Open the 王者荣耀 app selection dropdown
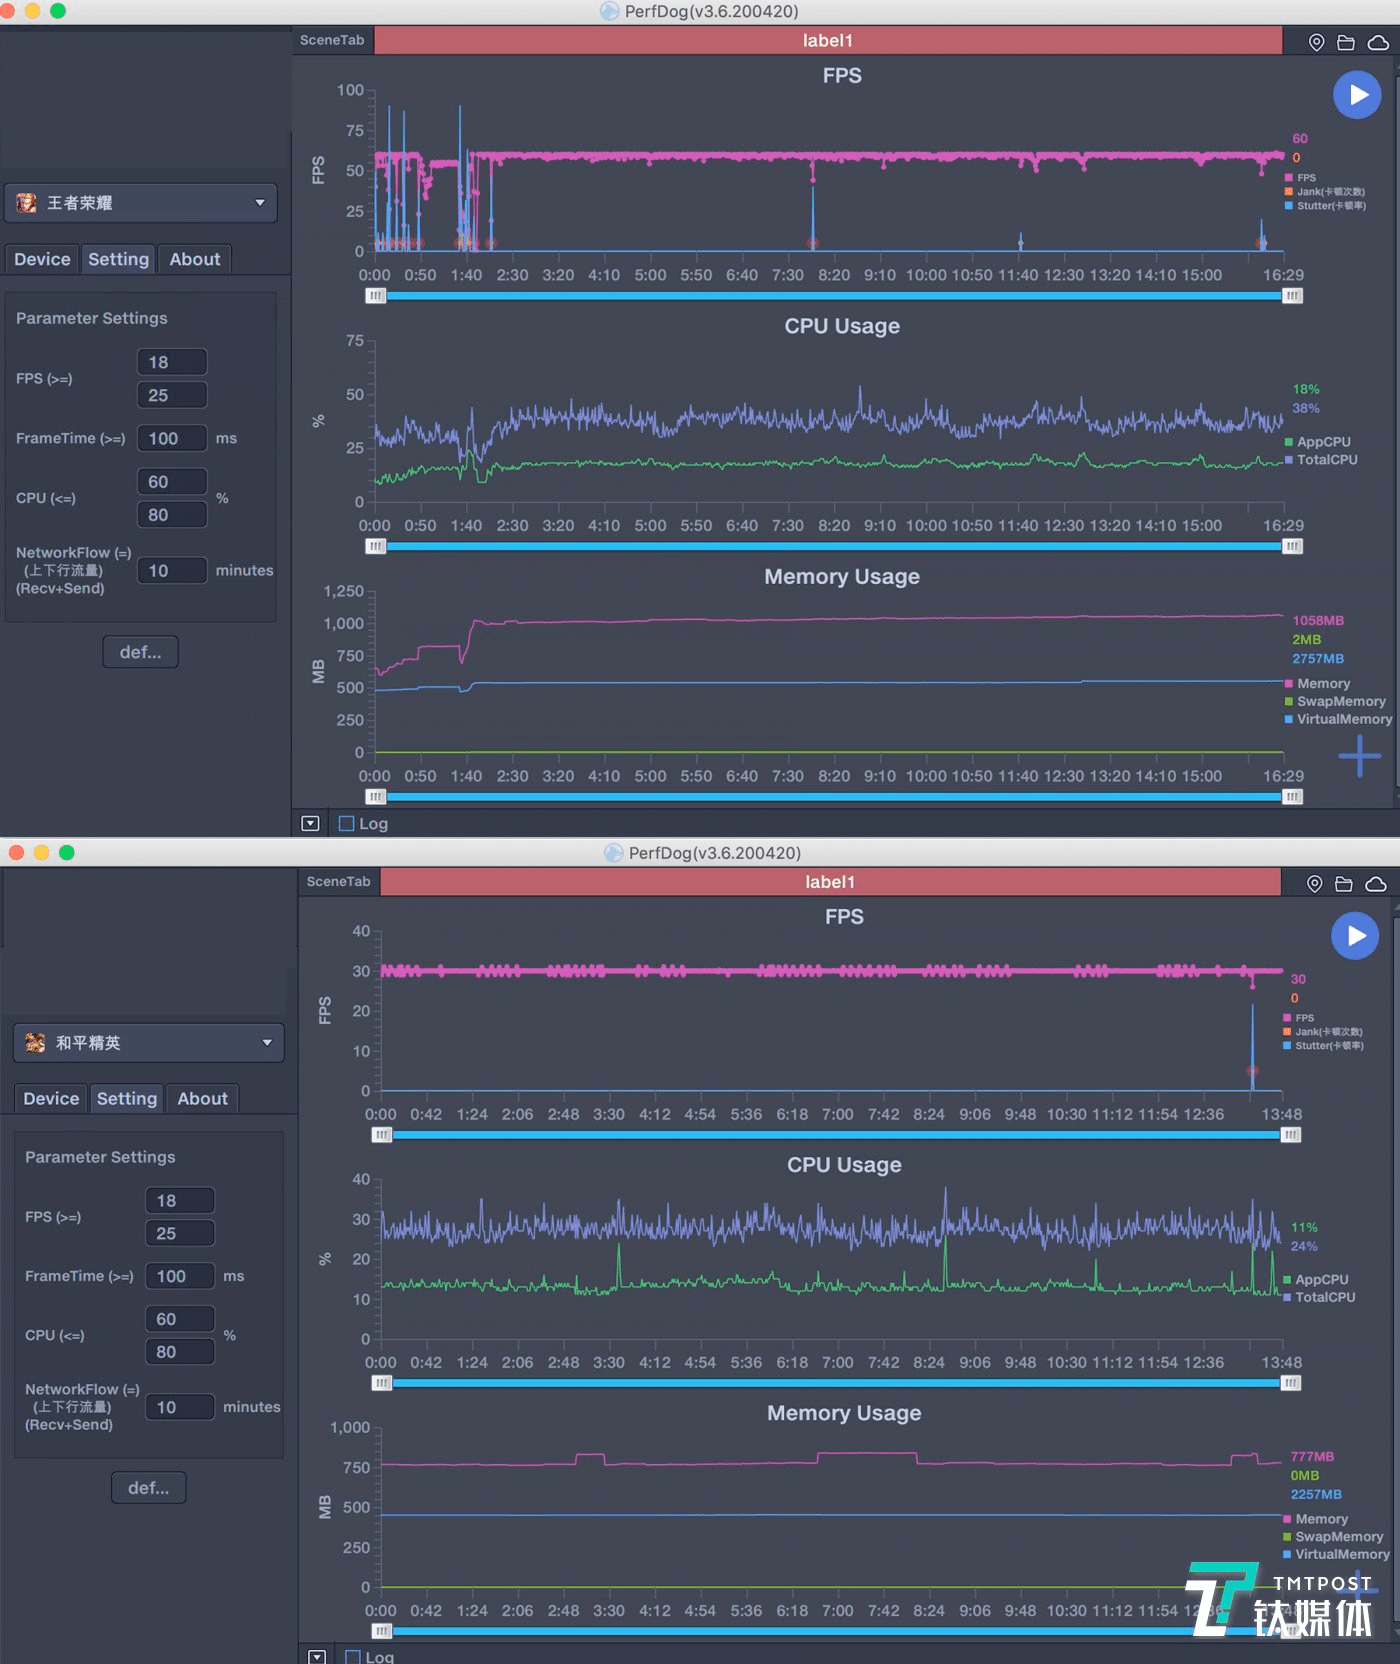Screen dimensions: 1400x1664 click(141, 203)
